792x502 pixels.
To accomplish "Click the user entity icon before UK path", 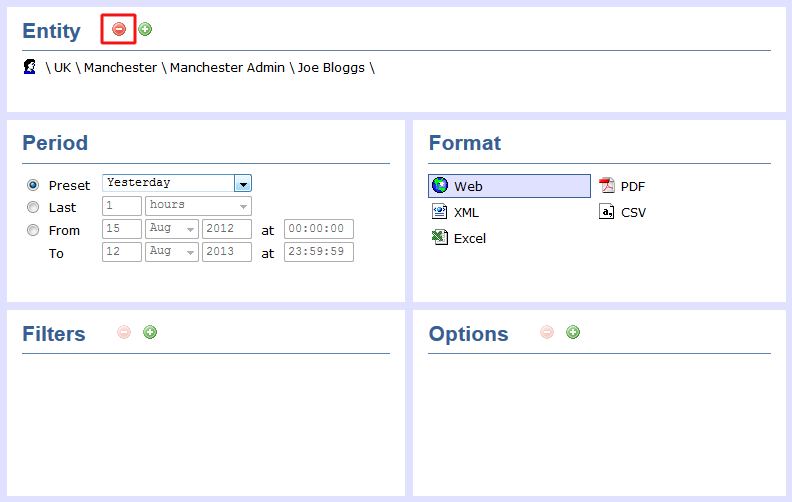I will 30,67.
